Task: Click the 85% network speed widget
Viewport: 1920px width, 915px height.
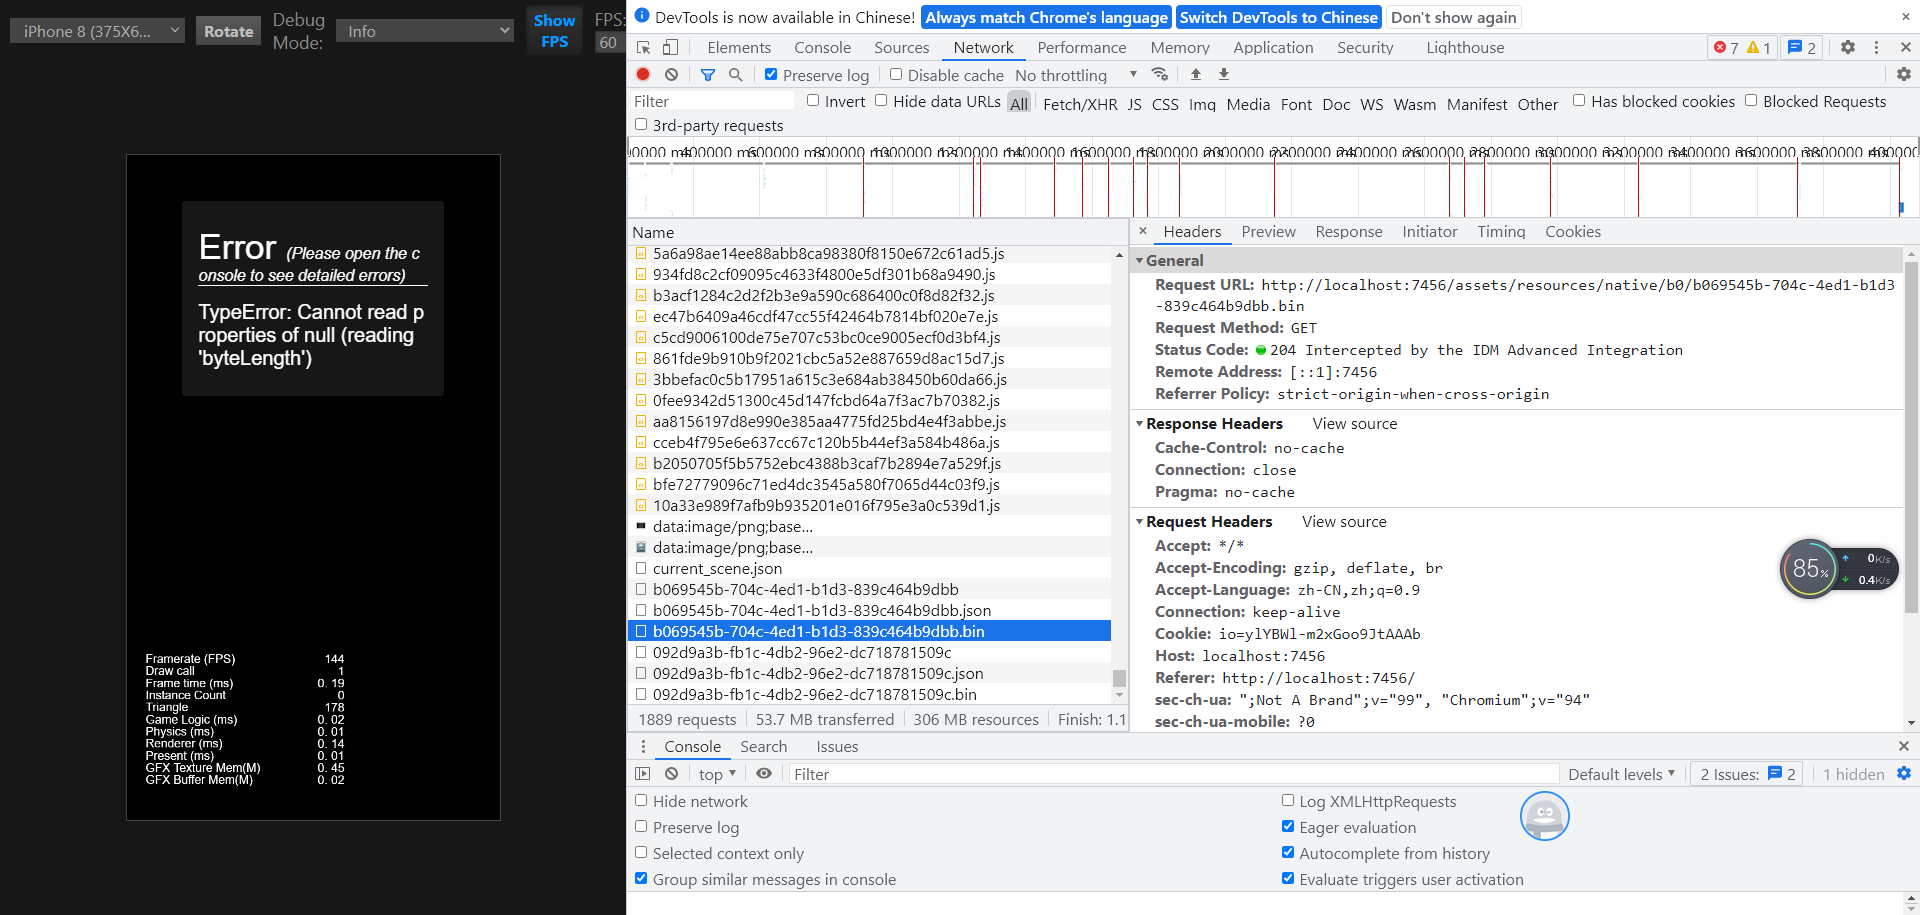Action: click(x=1838, y=569)
